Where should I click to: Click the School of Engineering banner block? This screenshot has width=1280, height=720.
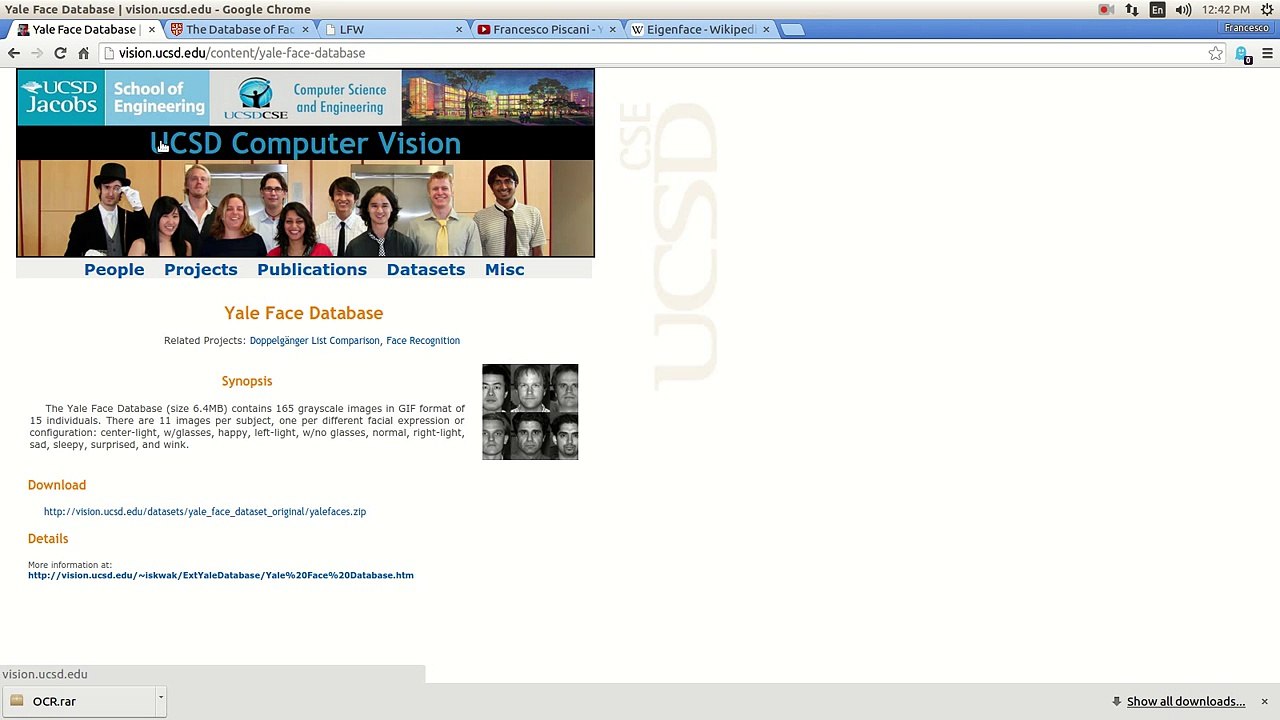158,97
